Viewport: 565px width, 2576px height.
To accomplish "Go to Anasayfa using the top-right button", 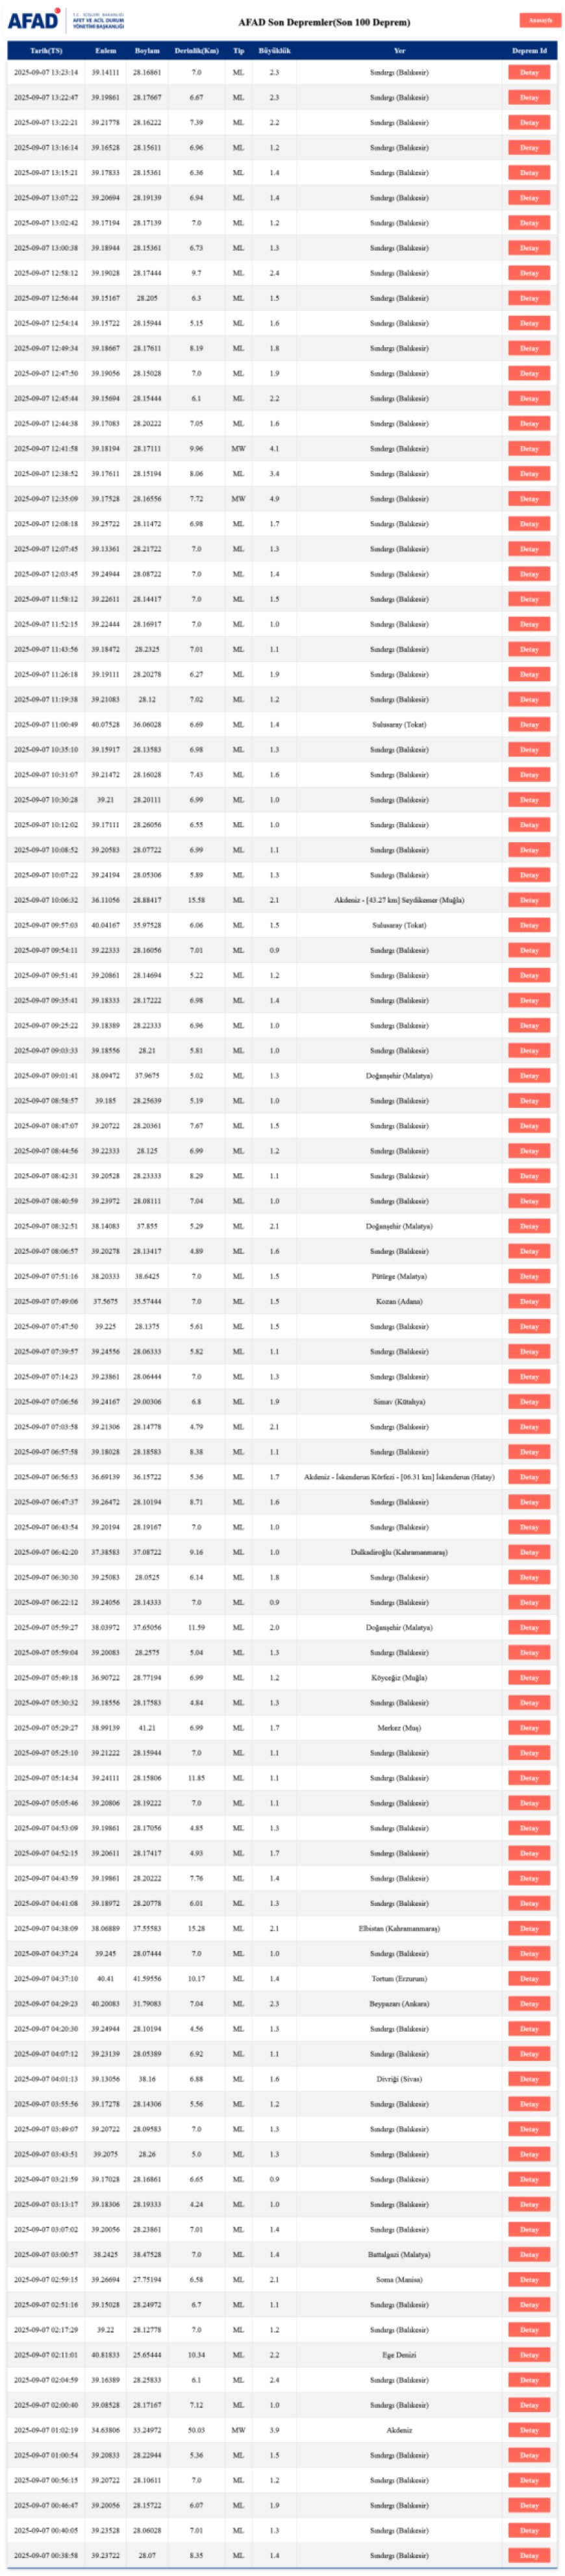I will pos(539,20).
